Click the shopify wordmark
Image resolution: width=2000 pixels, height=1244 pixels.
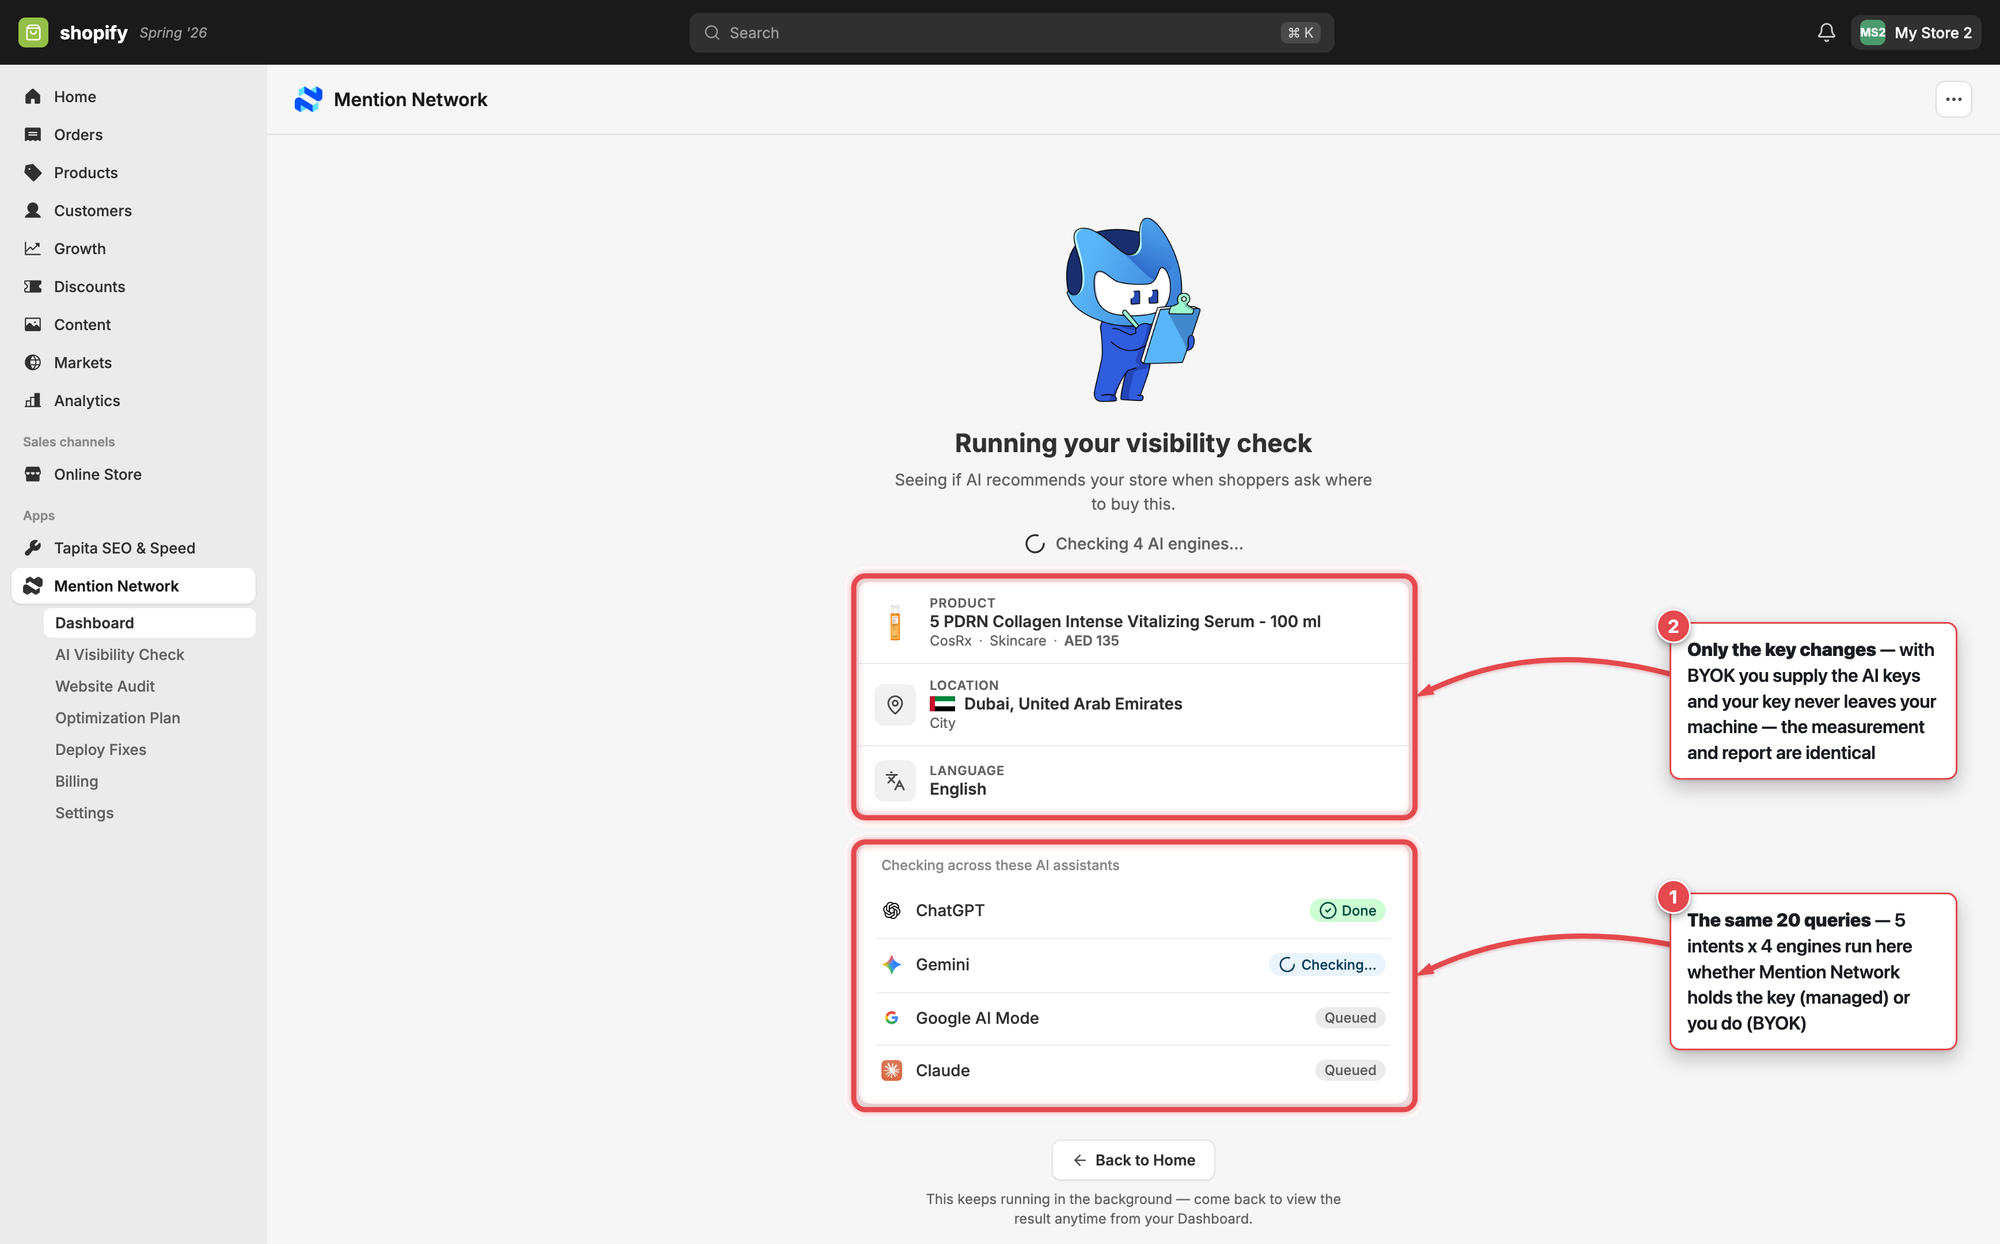(93, 33)
